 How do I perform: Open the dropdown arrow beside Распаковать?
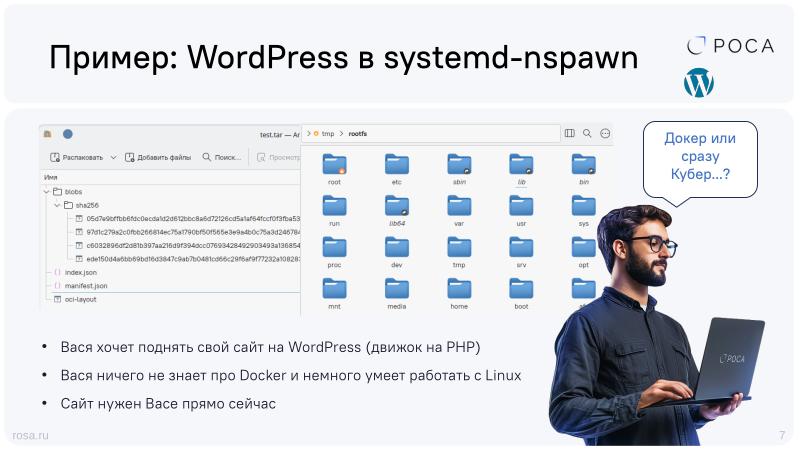pos(113,157)
